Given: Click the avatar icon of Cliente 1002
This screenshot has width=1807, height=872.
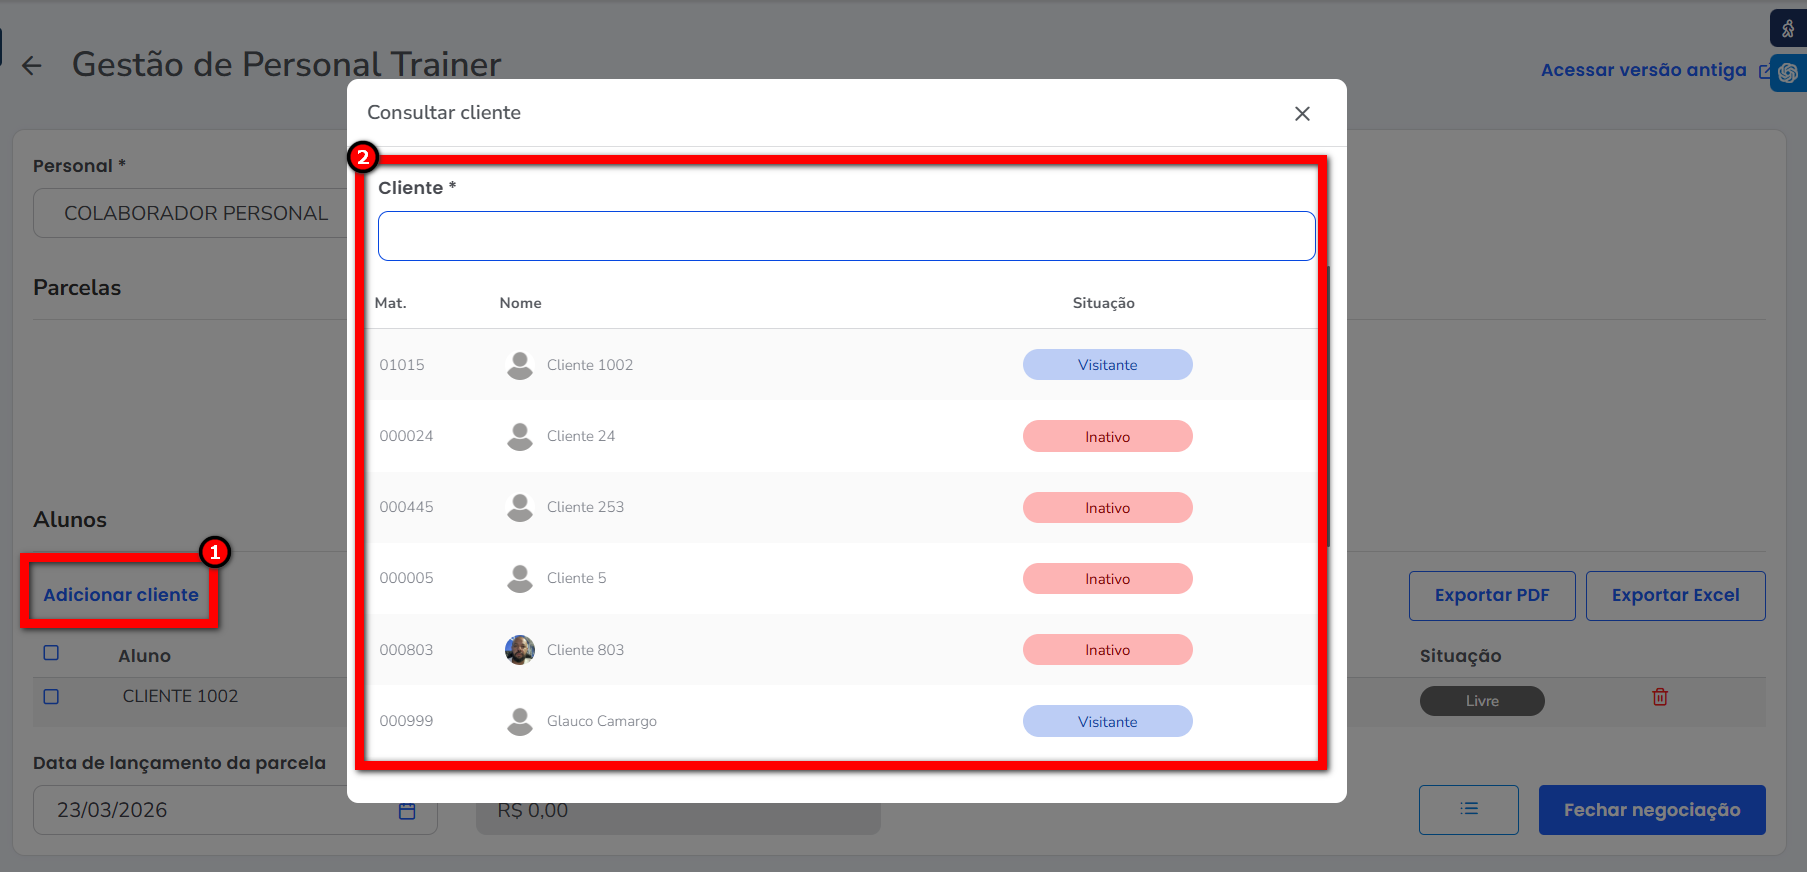Looking at the screenshot, I should pos(519,365).
